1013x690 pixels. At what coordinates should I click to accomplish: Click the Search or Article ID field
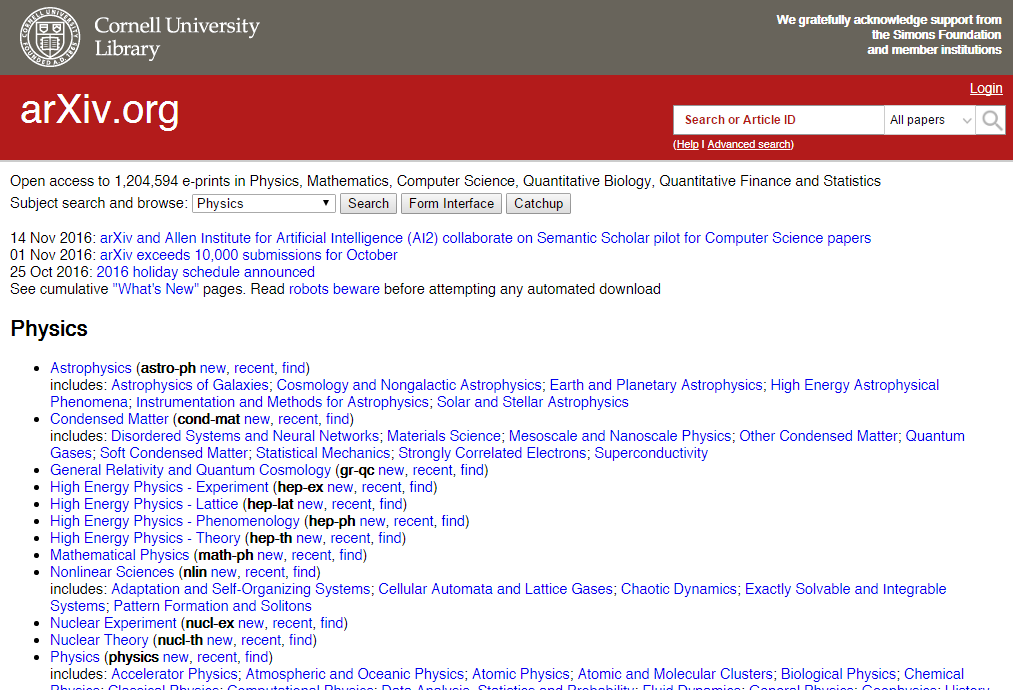point(778,120)
